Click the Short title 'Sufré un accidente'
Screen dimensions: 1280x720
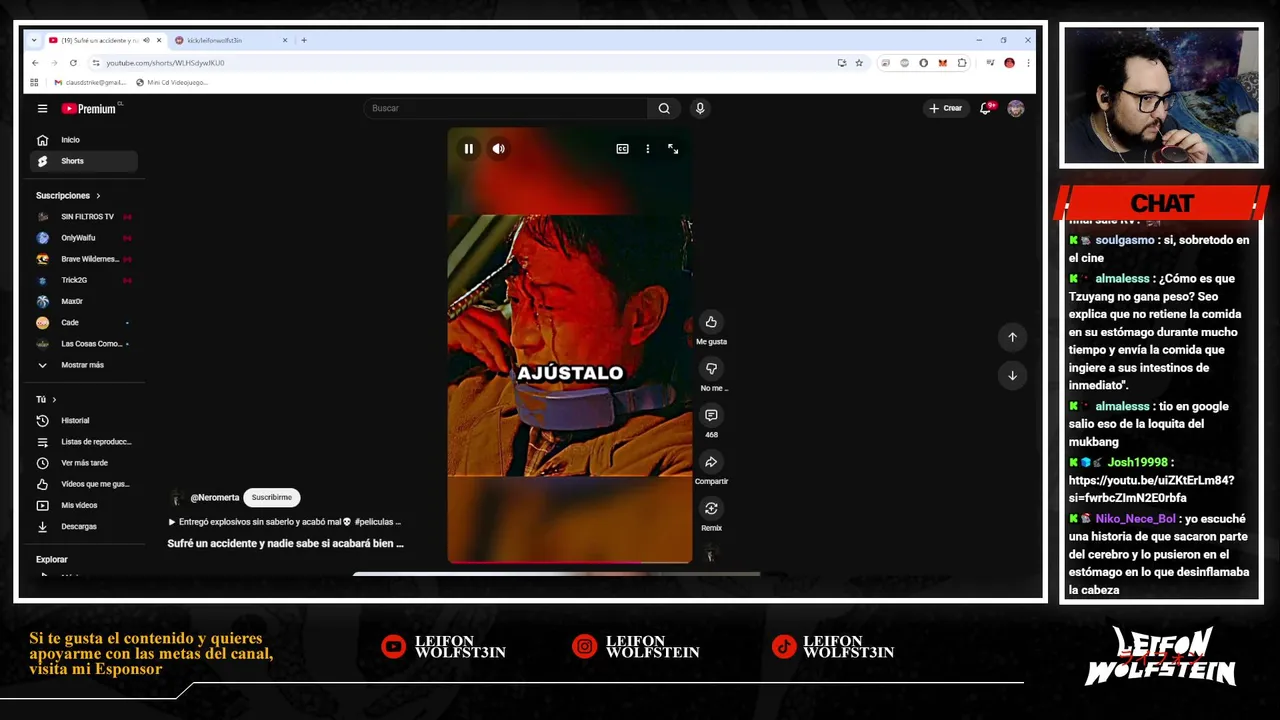[285, 544]
